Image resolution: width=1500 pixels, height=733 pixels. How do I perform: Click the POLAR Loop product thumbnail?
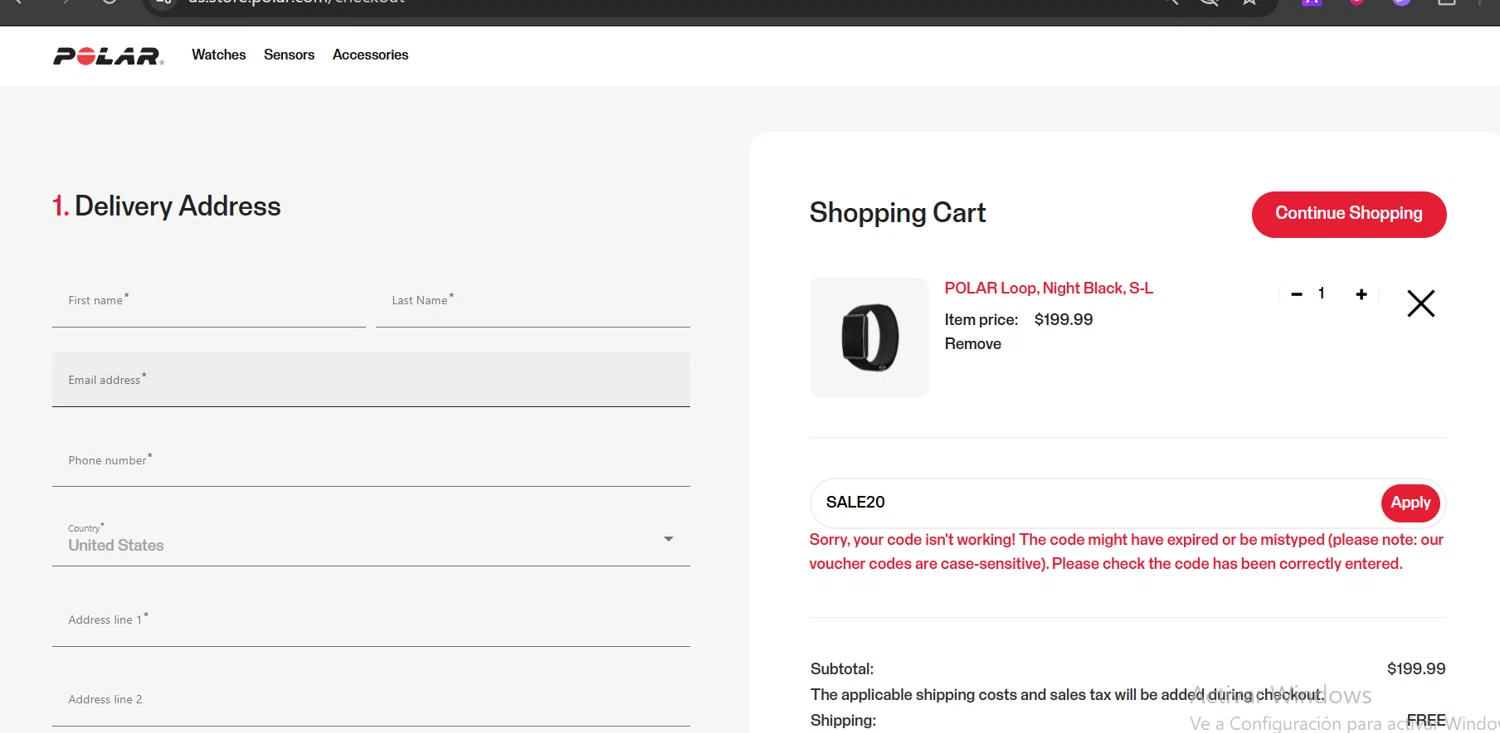(869, 337)
